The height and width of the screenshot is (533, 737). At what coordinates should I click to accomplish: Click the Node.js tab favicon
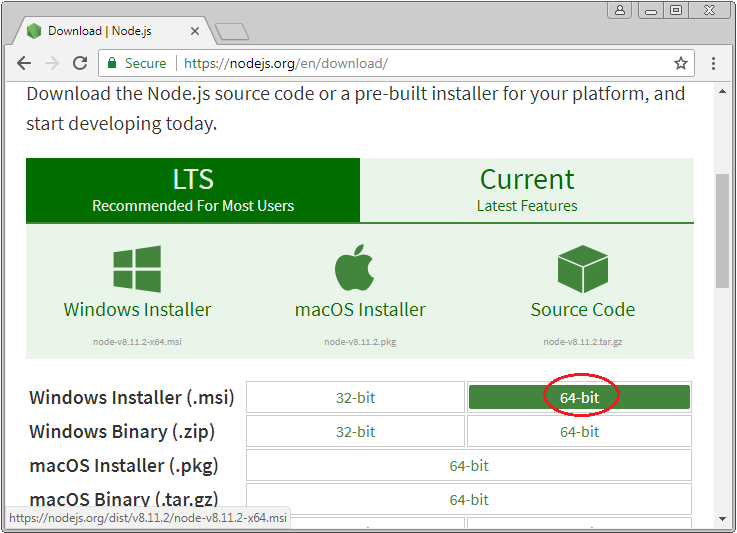pos(34,31)
